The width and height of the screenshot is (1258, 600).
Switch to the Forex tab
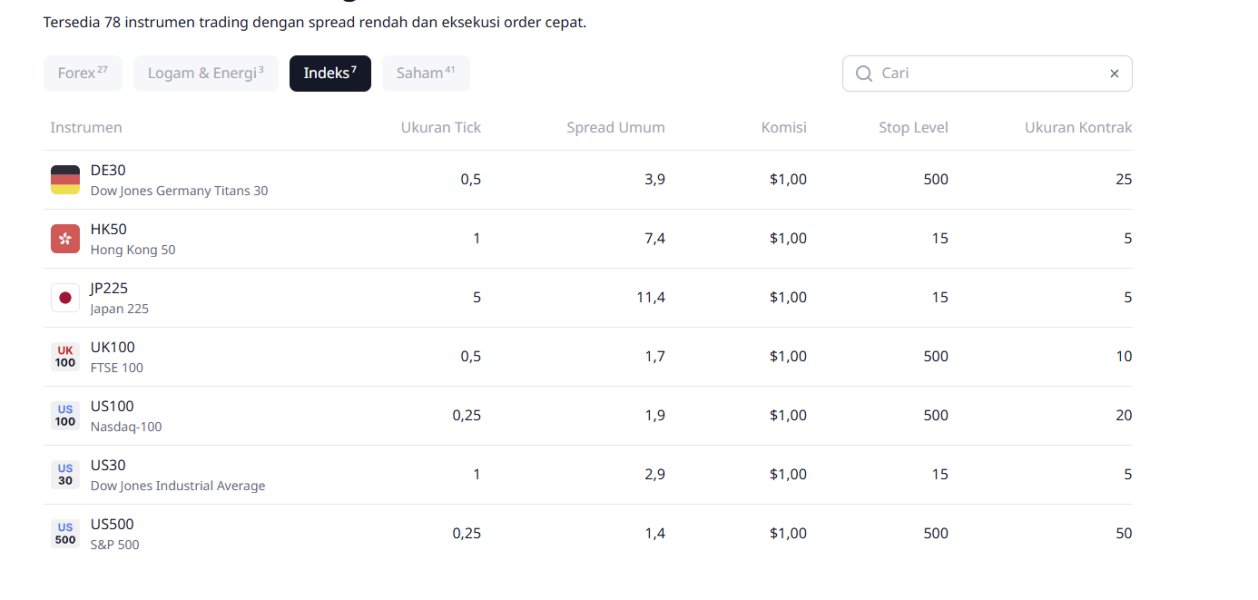coord(83,74)
